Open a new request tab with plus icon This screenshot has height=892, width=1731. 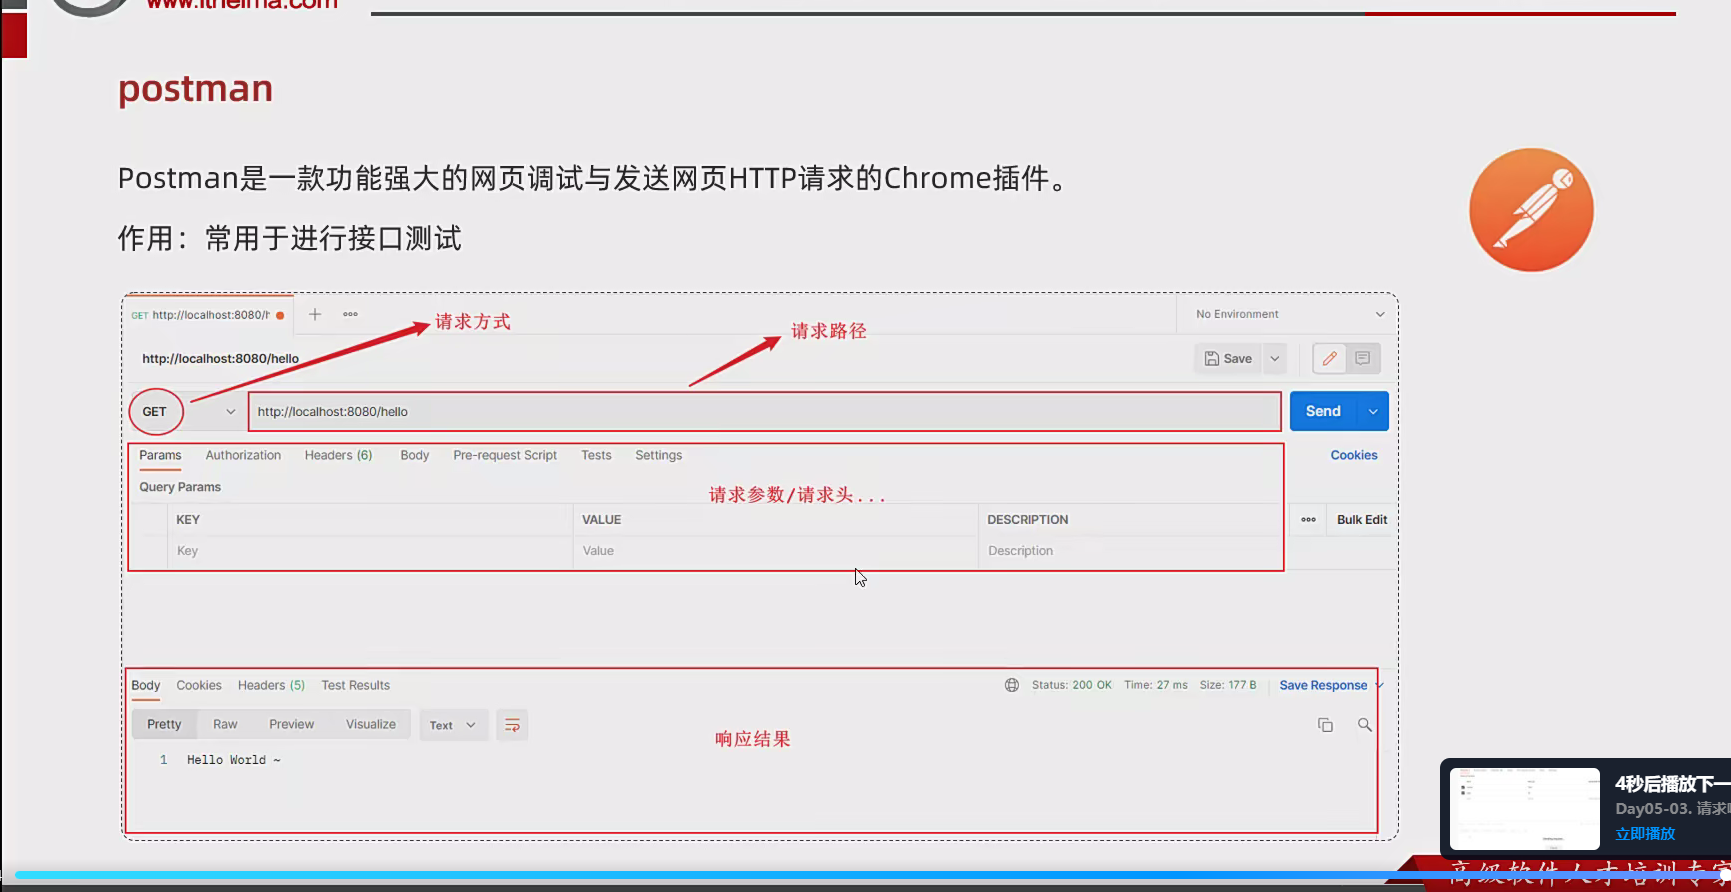coord(314,314)
